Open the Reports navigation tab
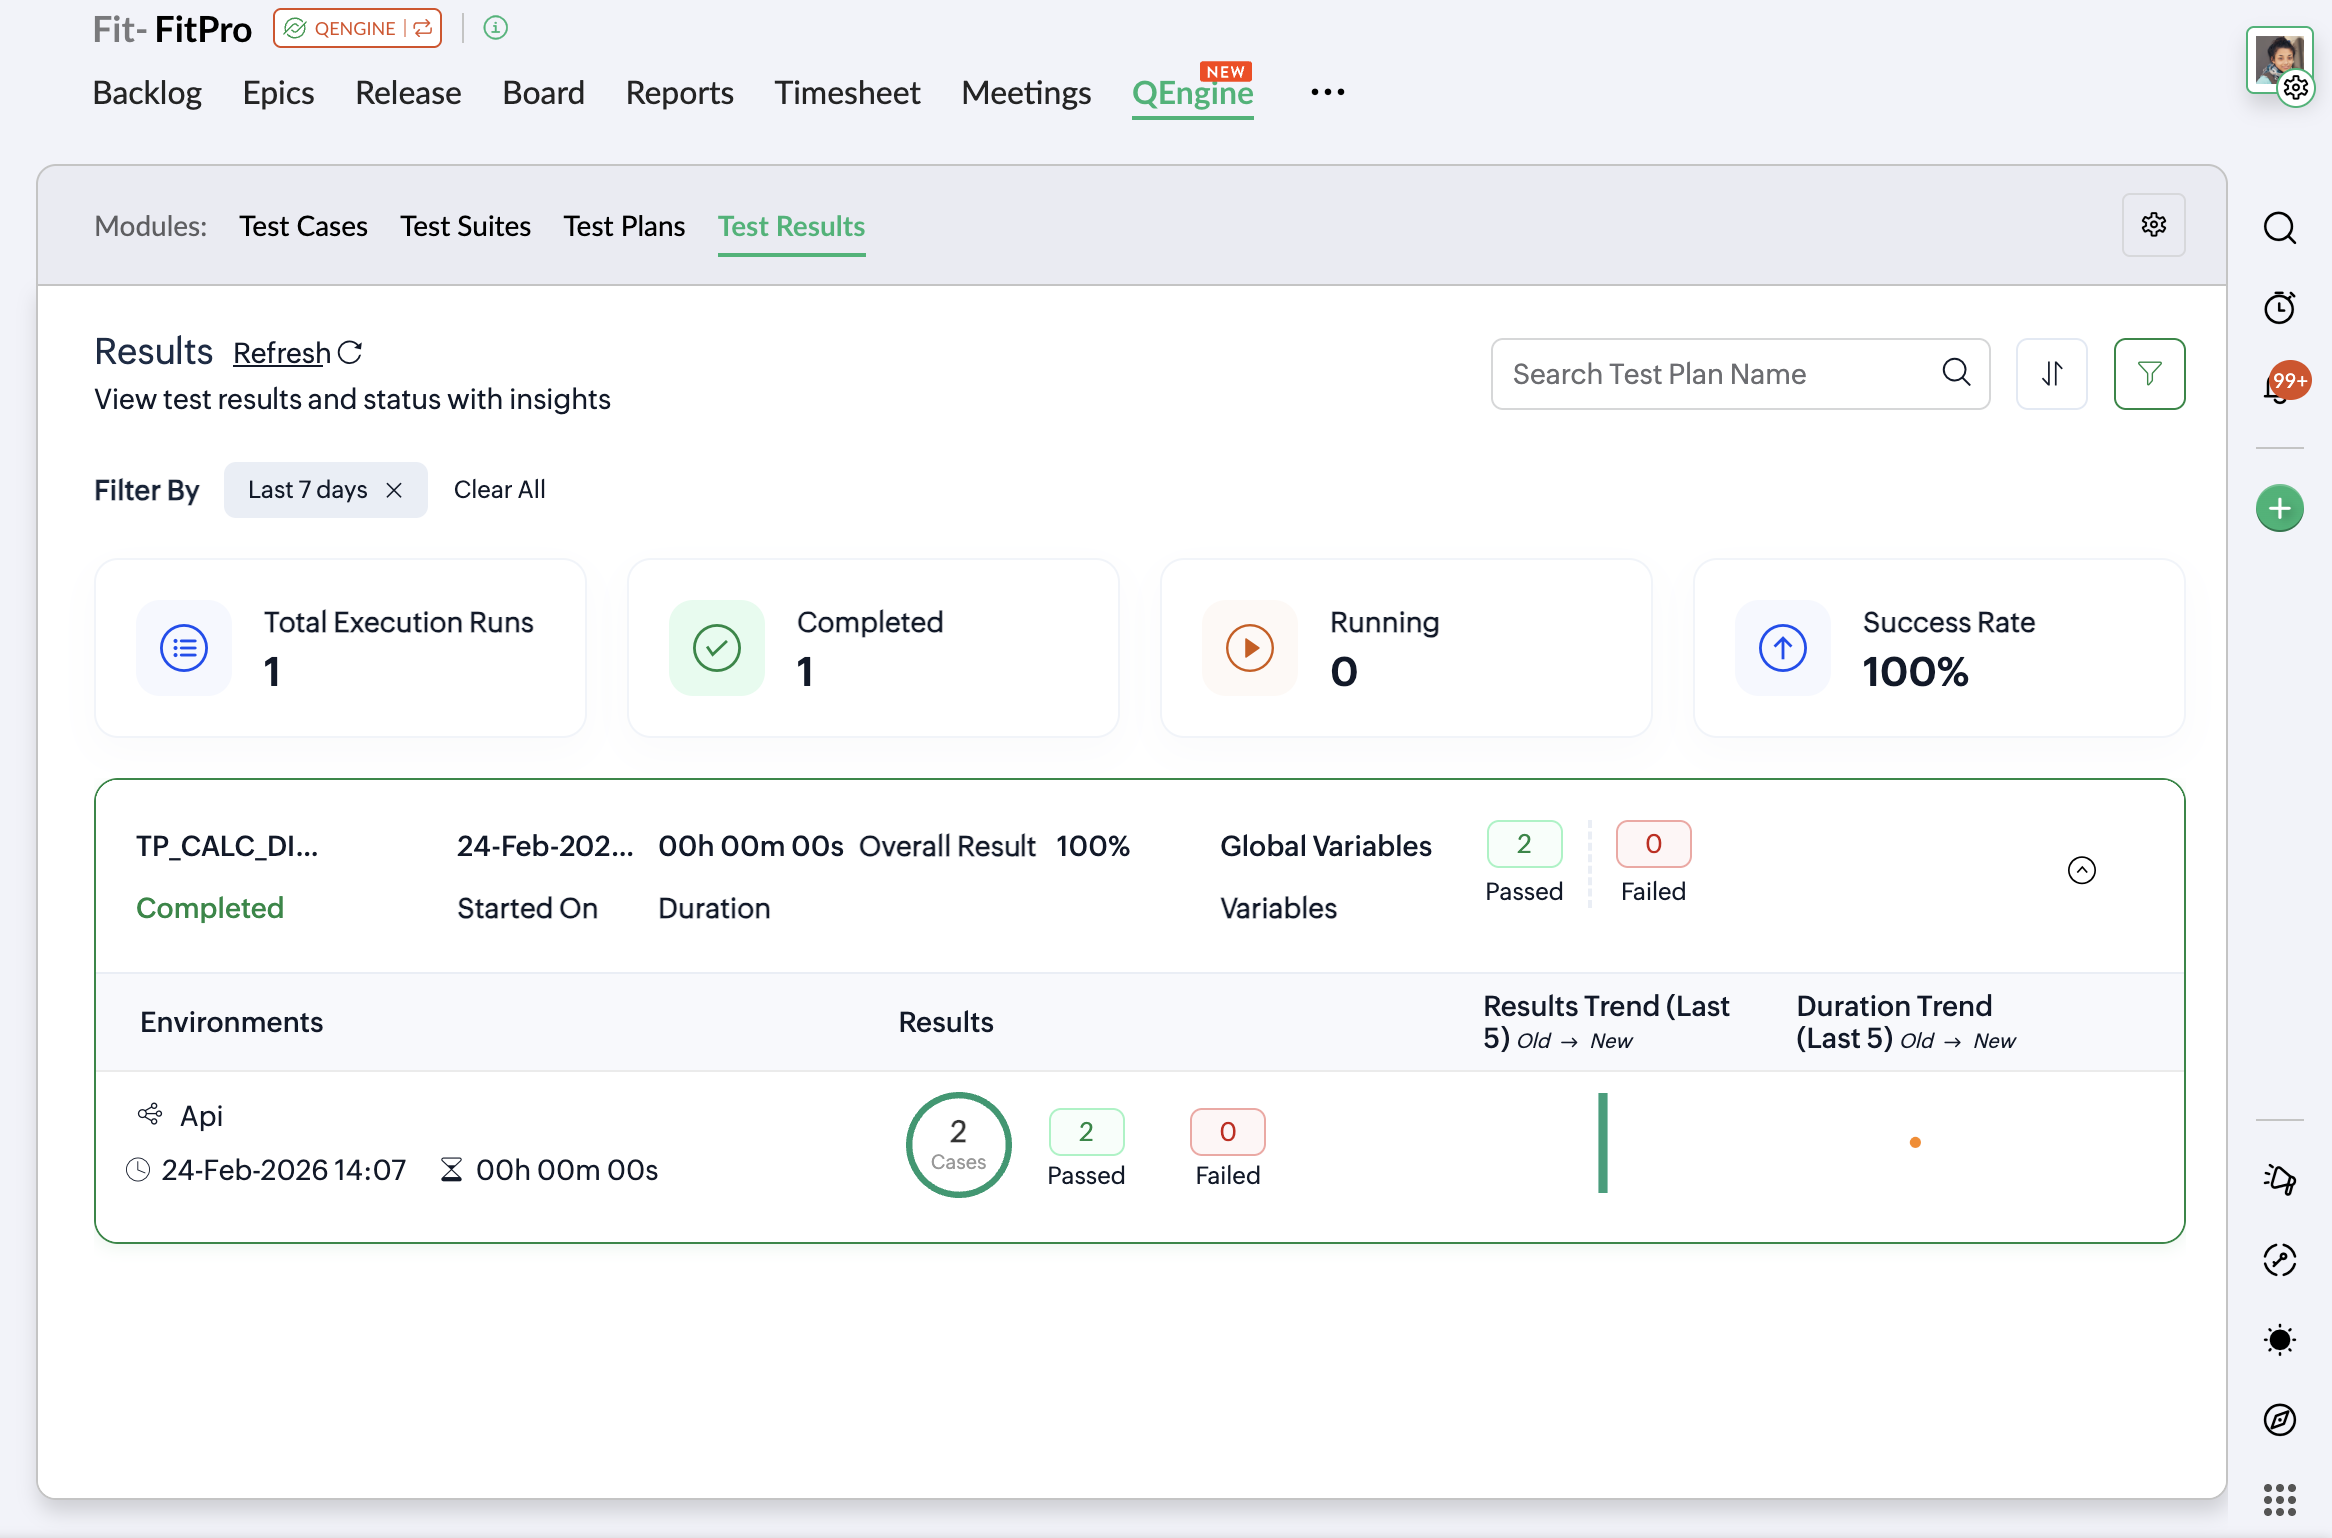 (679, 93)
